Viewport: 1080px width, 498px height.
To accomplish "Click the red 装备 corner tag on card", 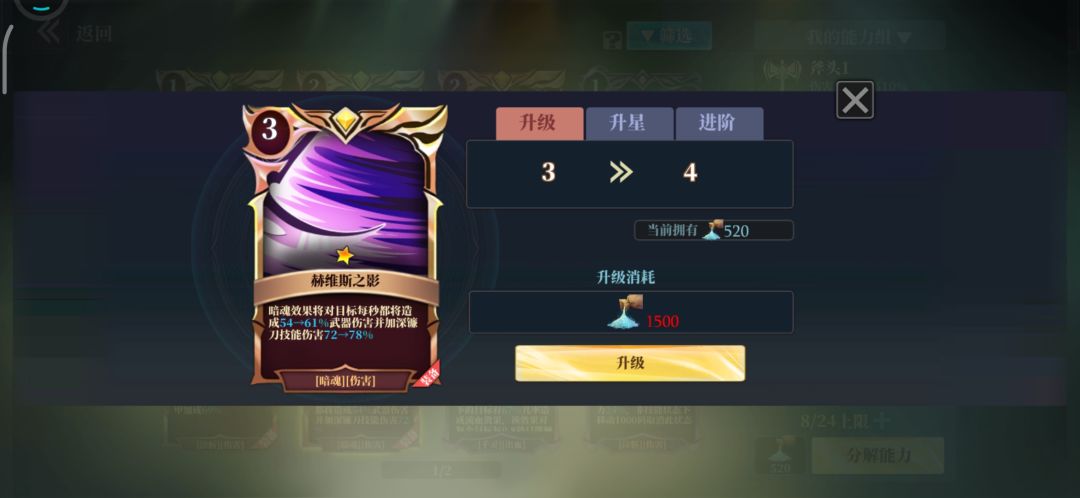I will pos(428,375).
